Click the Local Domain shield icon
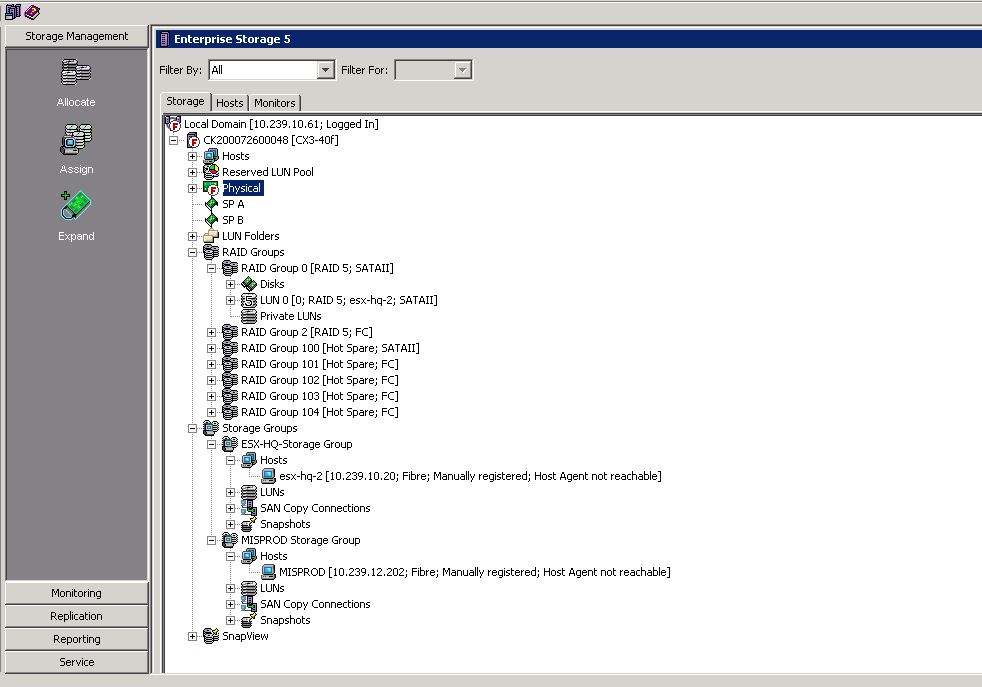Image resolution: width=982 pixels, height=687 pixels. pos(173,124)
